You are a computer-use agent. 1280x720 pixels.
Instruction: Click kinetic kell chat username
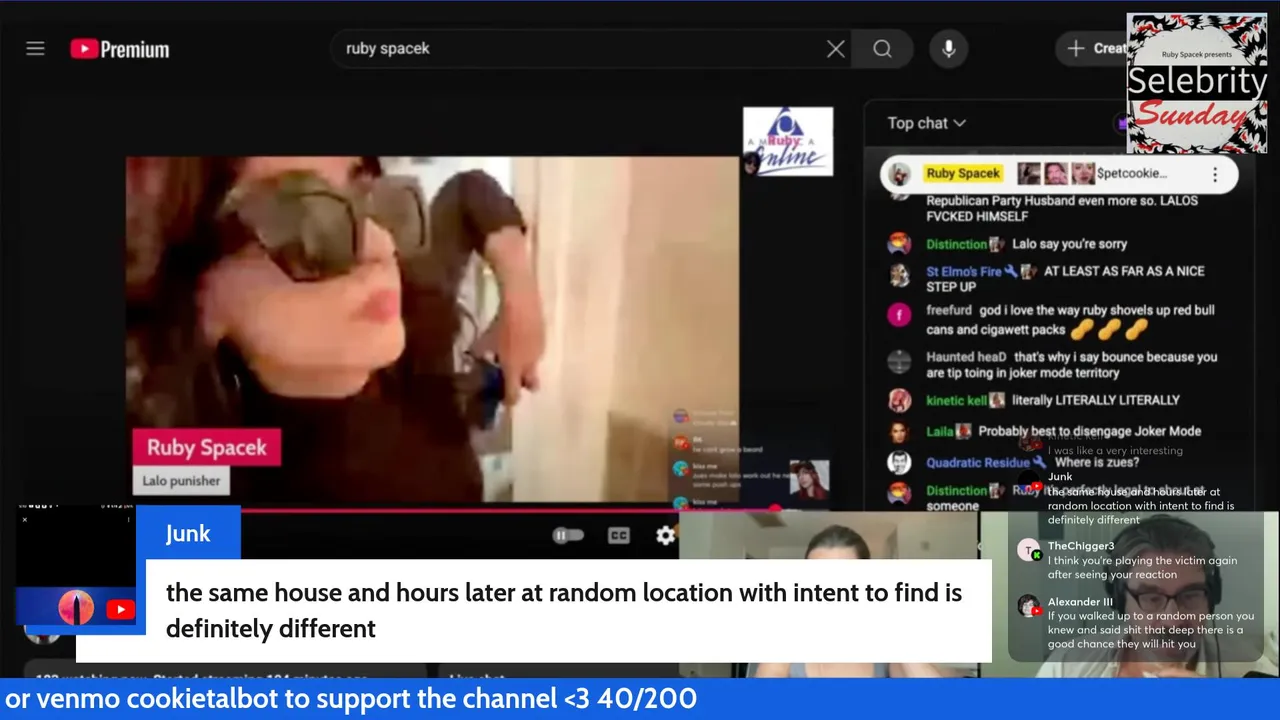956,400
